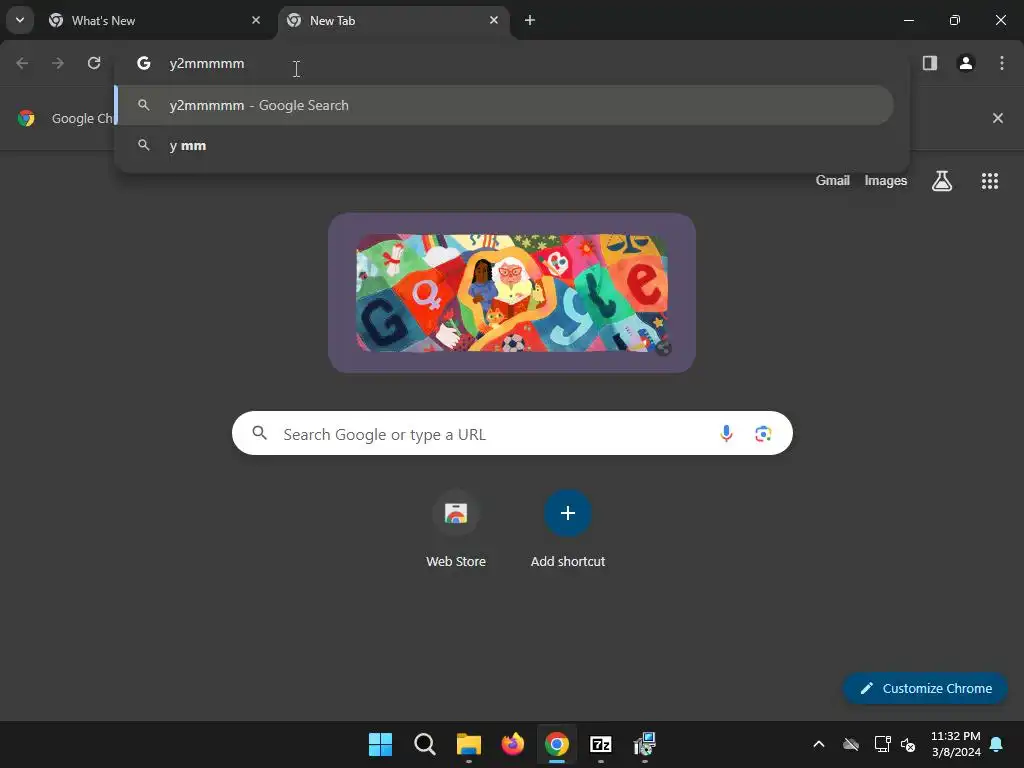Open File Explorer from taskbar
The width and height of the screenshot is (1024, 768).
pos(468,744)
